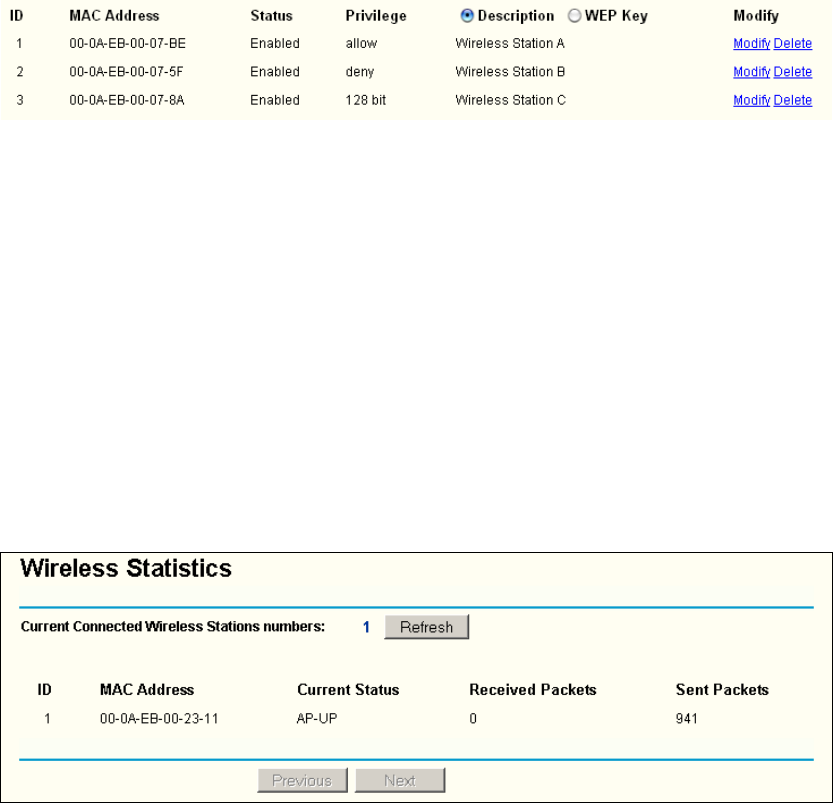Click the Previous page button
The image size is (833, 803).
302,780
